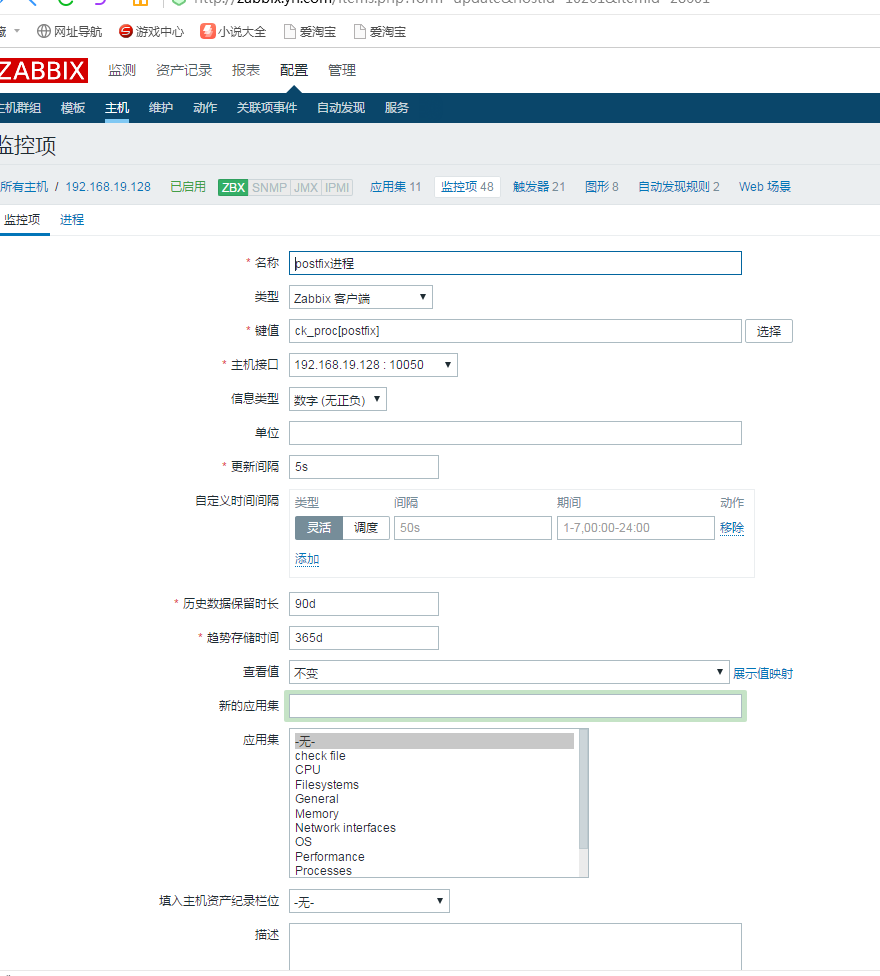Open 应用集 11 link
Viewport: 880px width, 976px height.
pyautogui.click(x=395, y=187)
